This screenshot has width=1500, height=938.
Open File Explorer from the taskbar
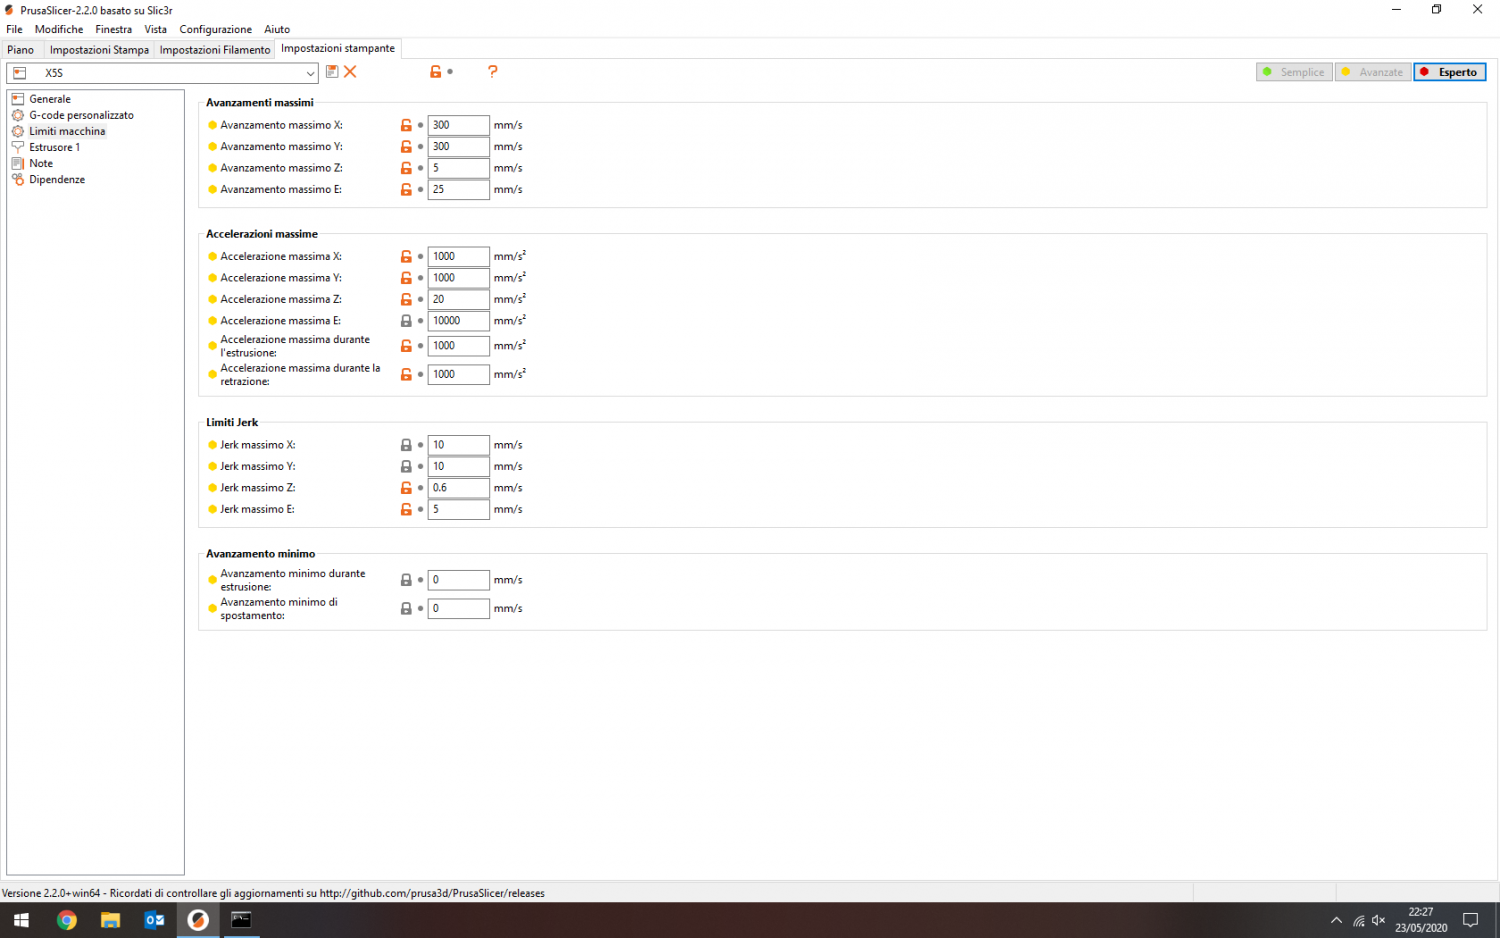(110, 920)
